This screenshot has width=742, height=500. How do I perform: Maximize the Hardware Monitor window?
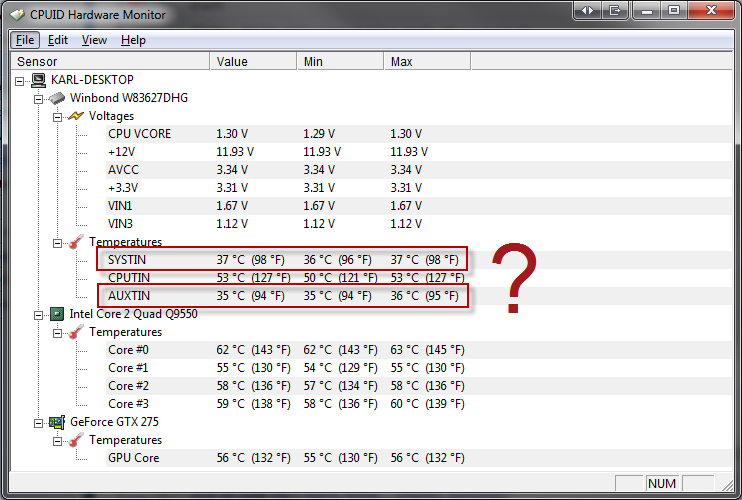pyautogui.click(x=674, y=10)
